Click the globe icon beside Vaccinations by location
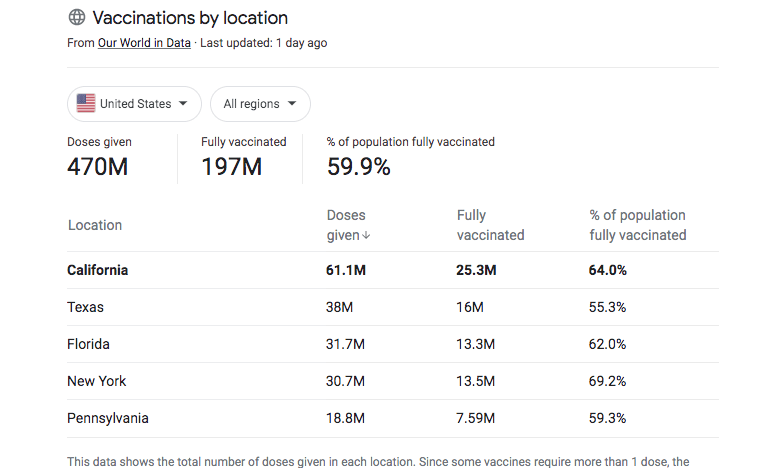The height and width of the screenshot is (468, 777). click(77, 17)
